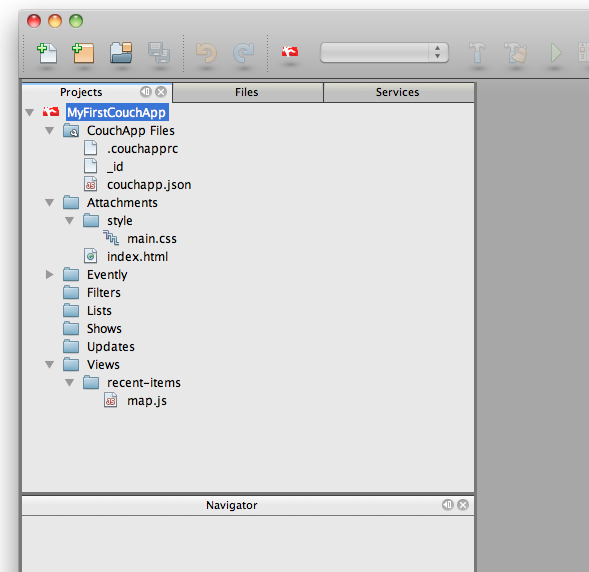
Task: Click the Updates folder icon
Action: pos(71,346)
